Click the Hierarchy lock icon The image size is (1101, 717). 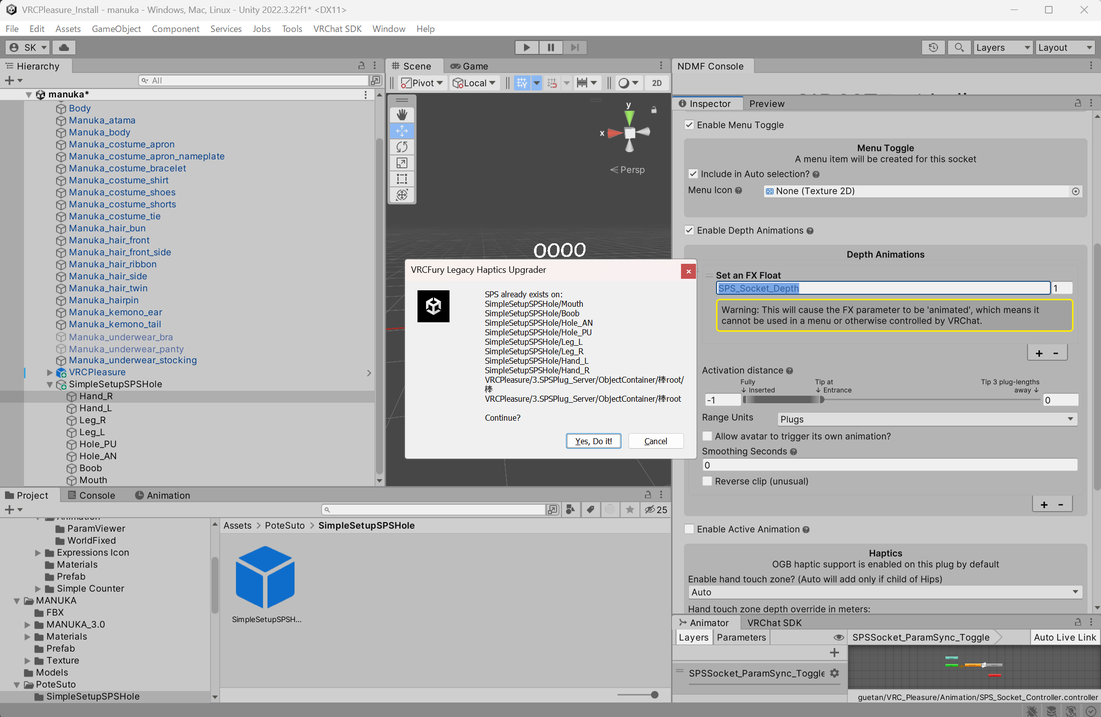[362, 65]
